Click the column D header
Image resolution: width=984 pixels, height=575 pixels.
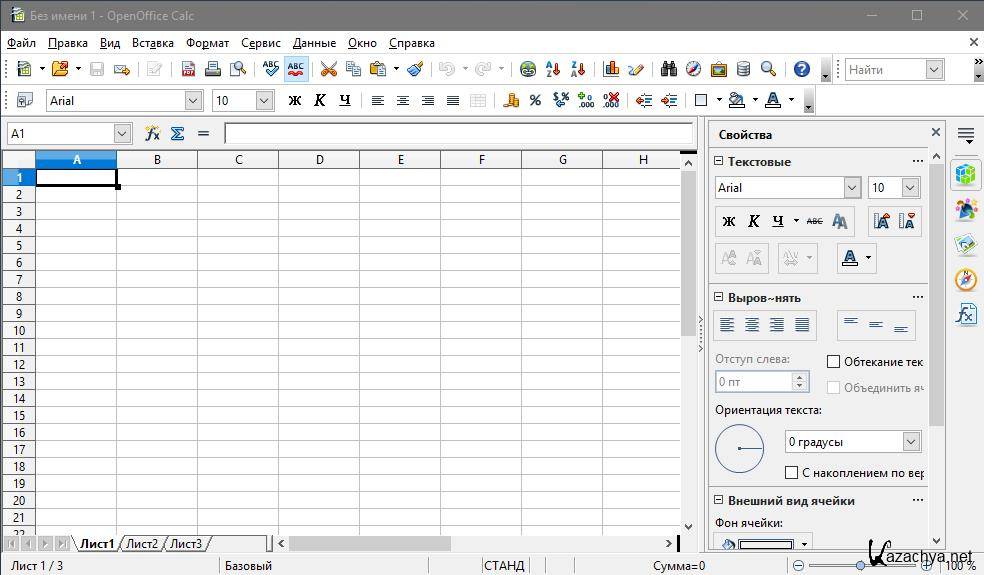pyautogui.click(x=319, y=160)
